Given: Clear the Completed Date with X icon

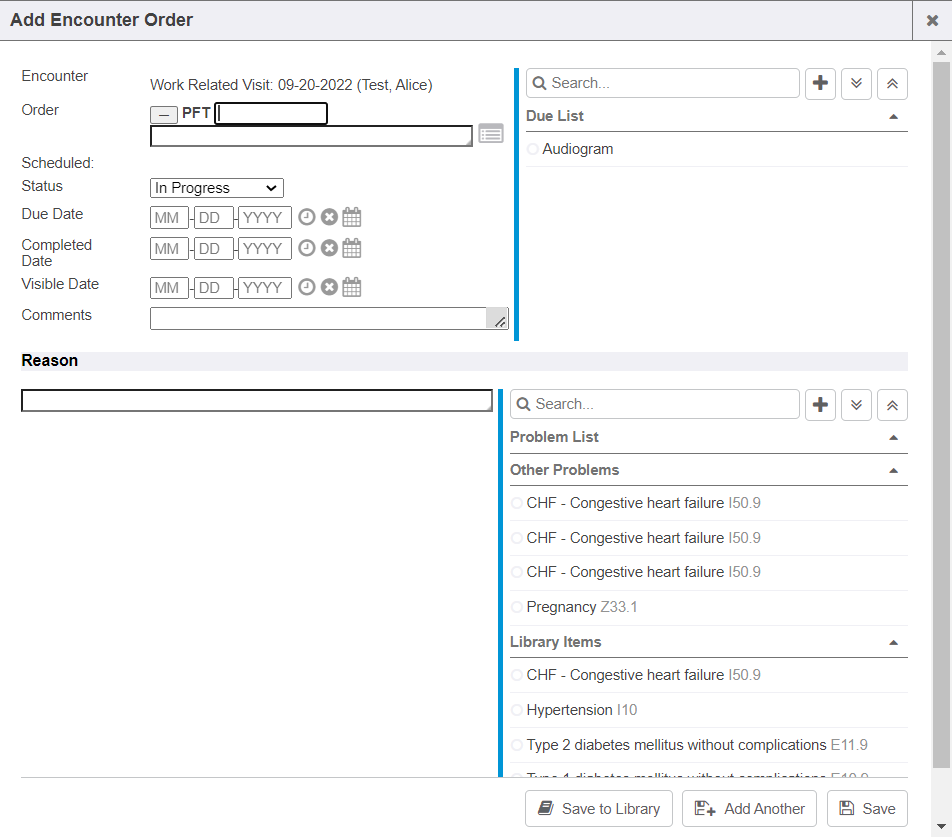Looking at the screenshot, I should click(x=329, y=248).
